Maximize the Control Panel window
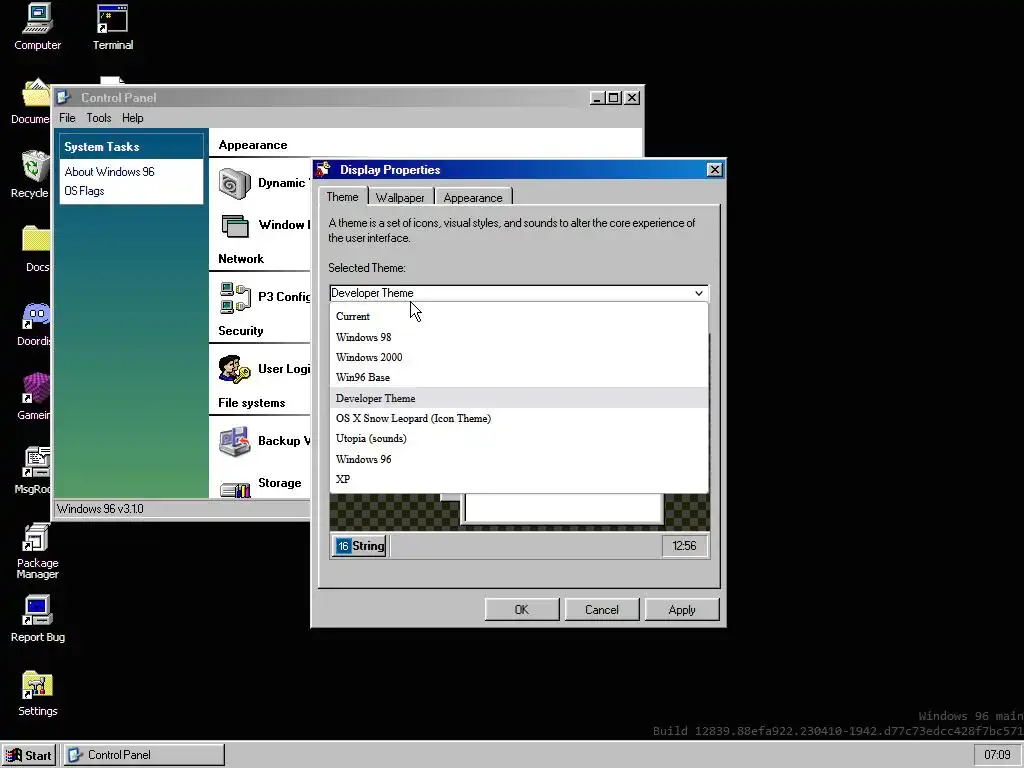 pos(614,97)
